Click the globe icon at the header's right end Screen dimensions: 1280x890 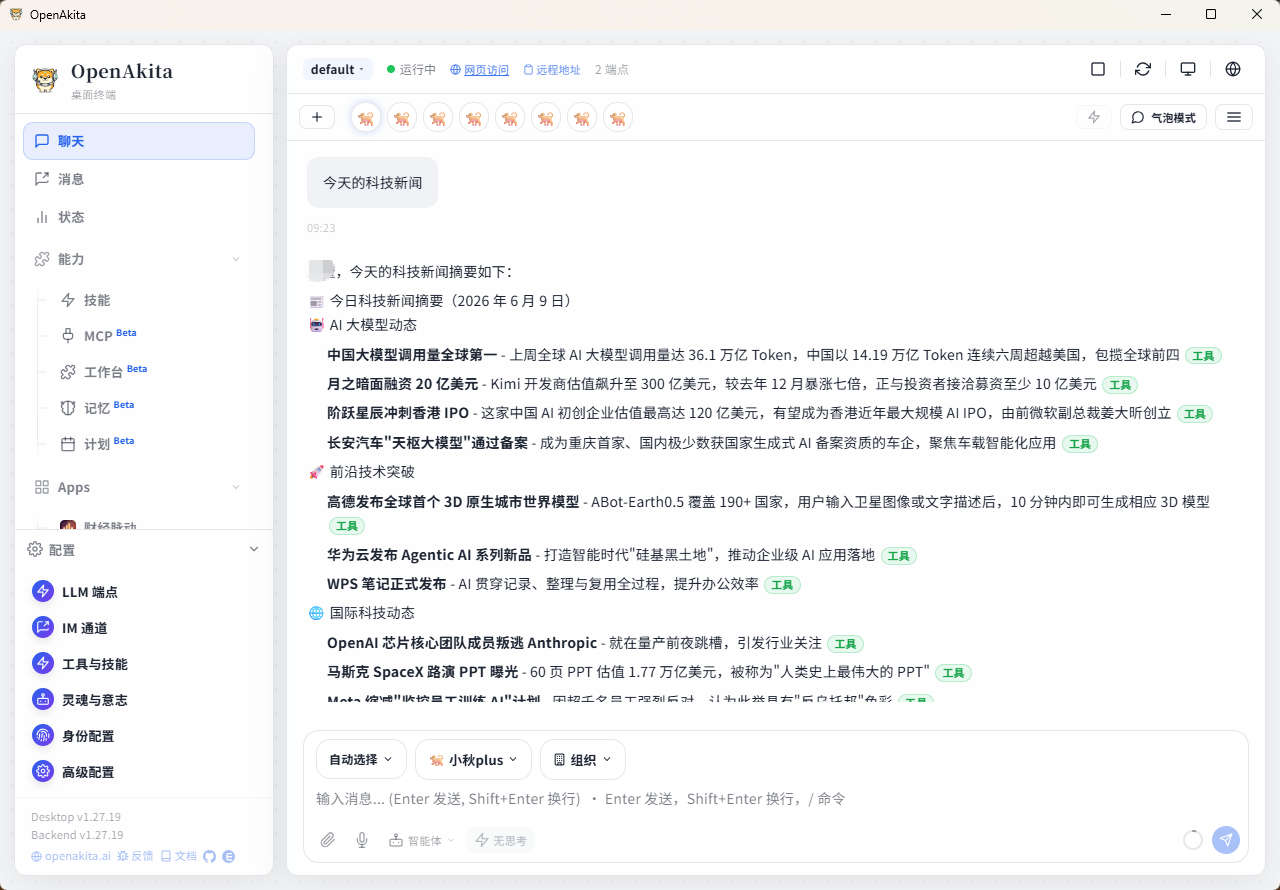[1233, 69]
